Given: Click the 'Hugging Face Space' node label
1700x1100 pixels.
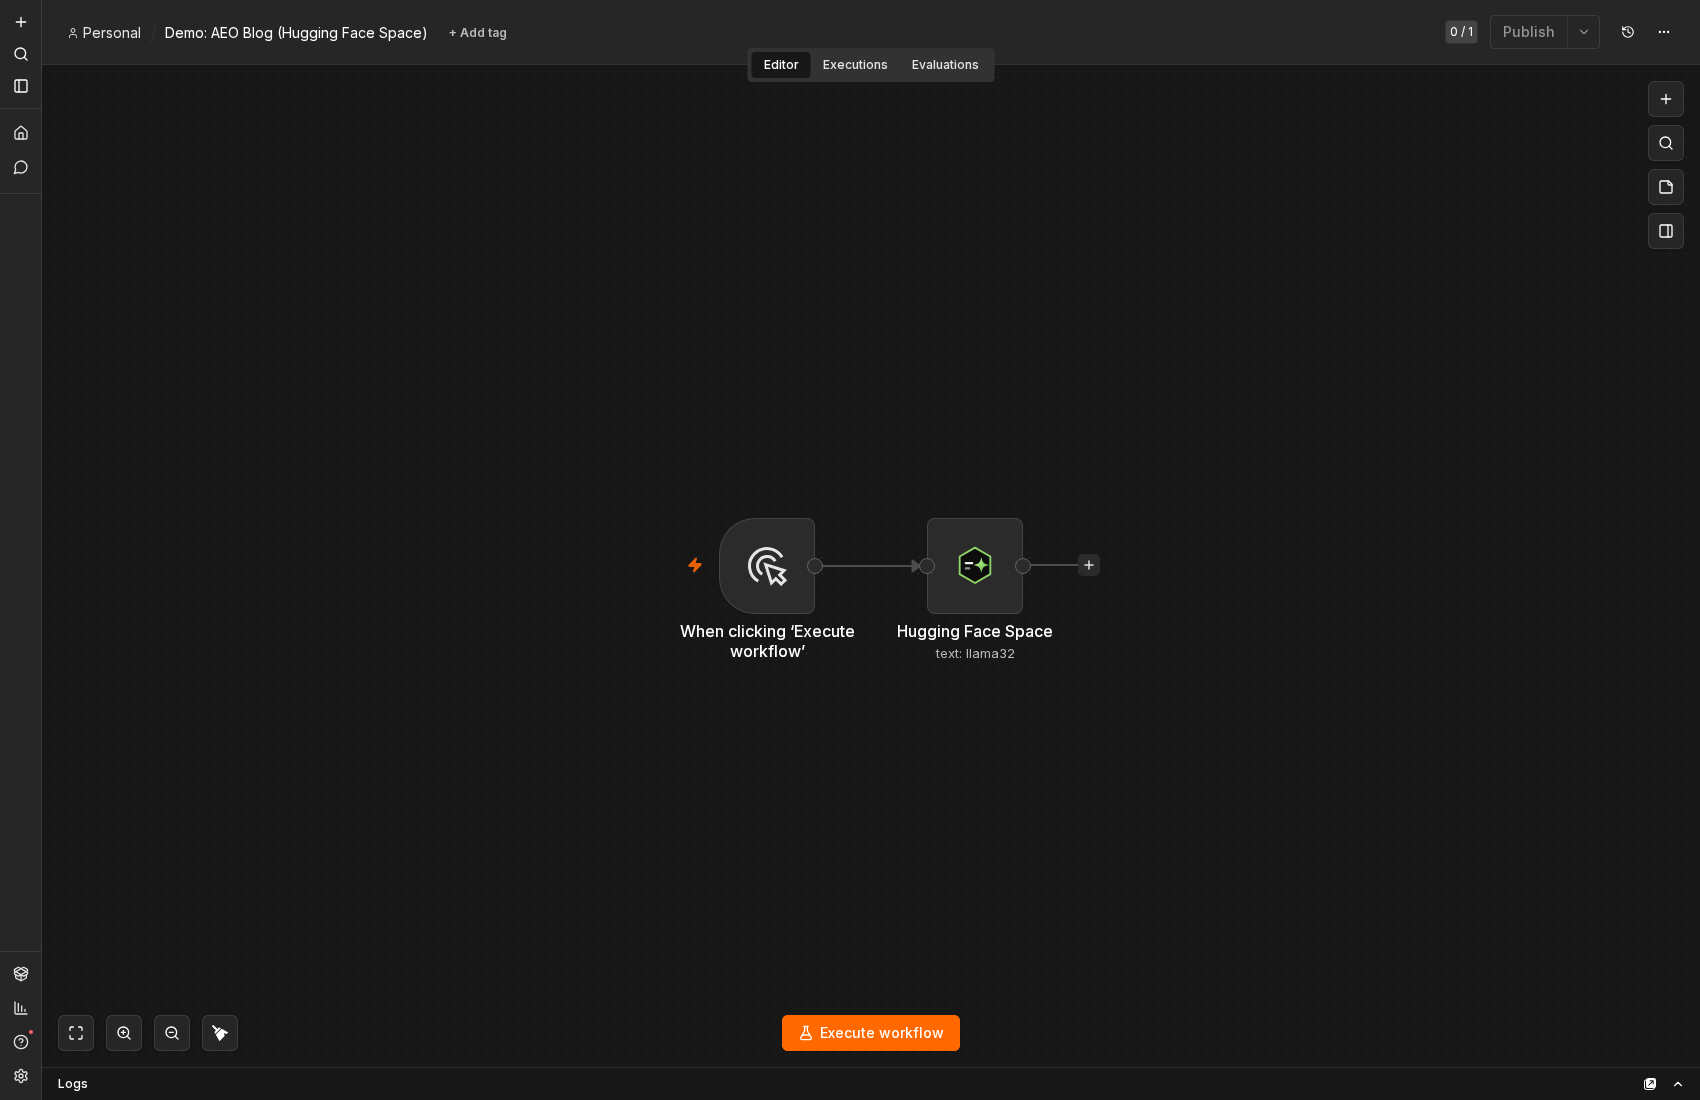Looking at the screenshot, I should 975,632.
